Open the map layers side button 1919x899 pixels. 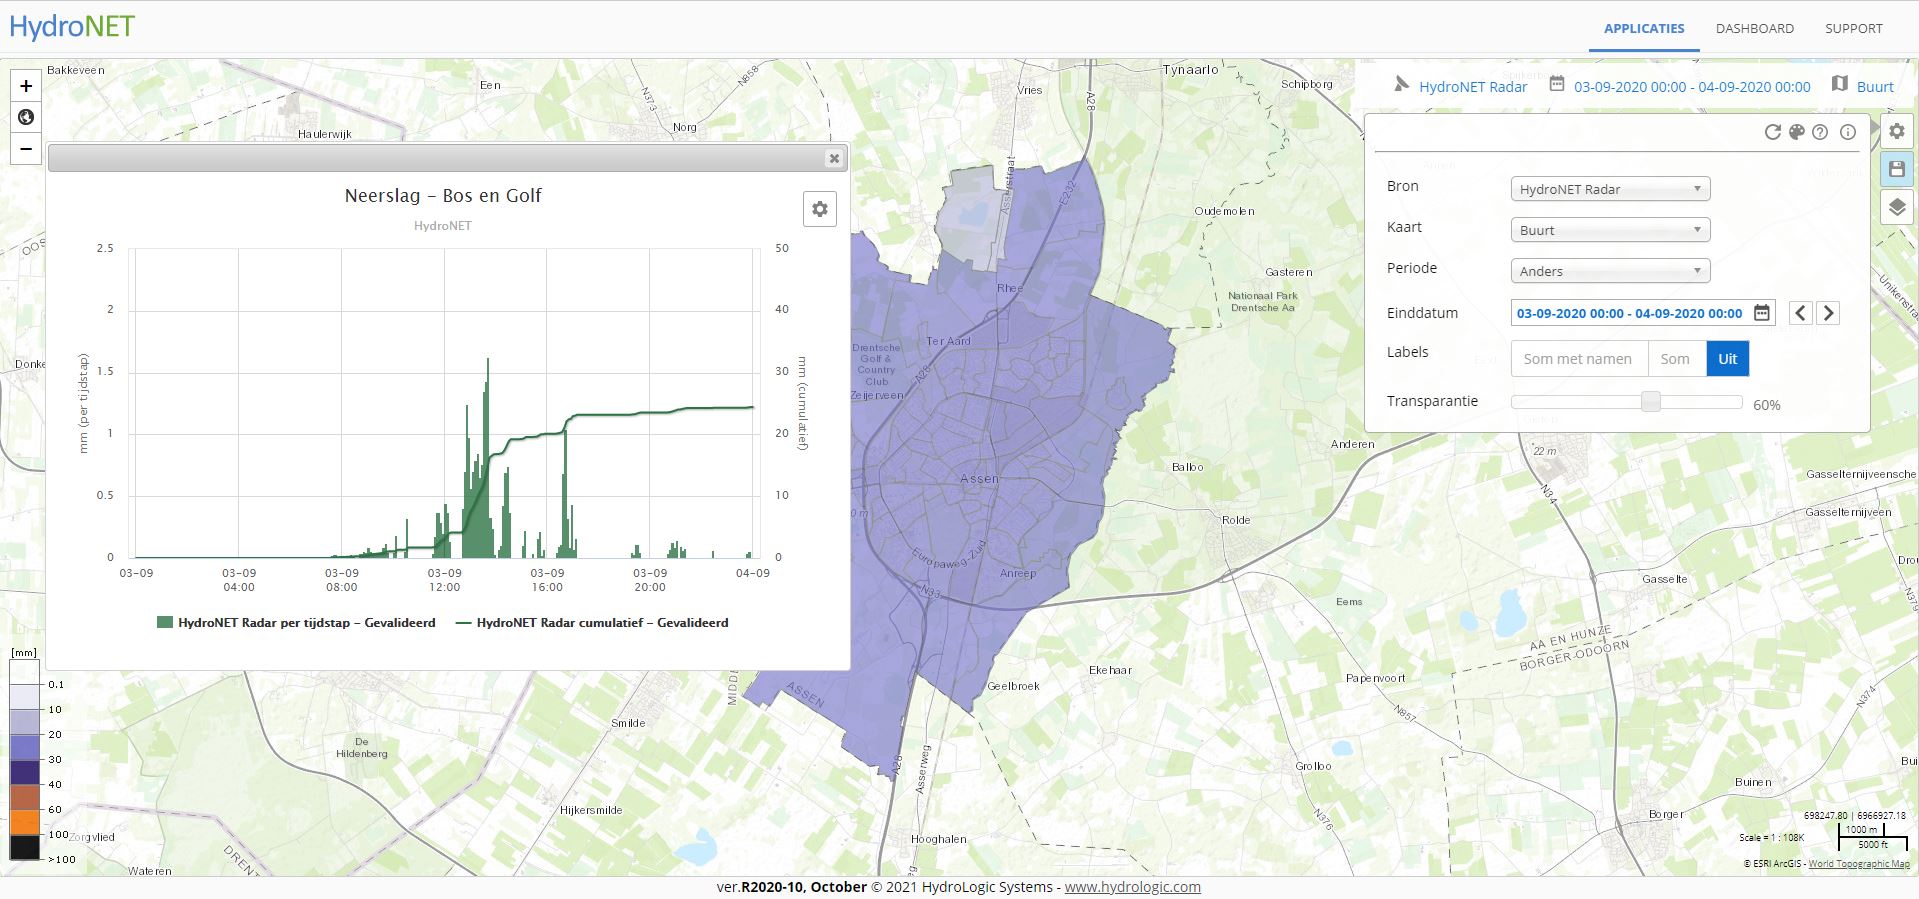point(1897,208)
